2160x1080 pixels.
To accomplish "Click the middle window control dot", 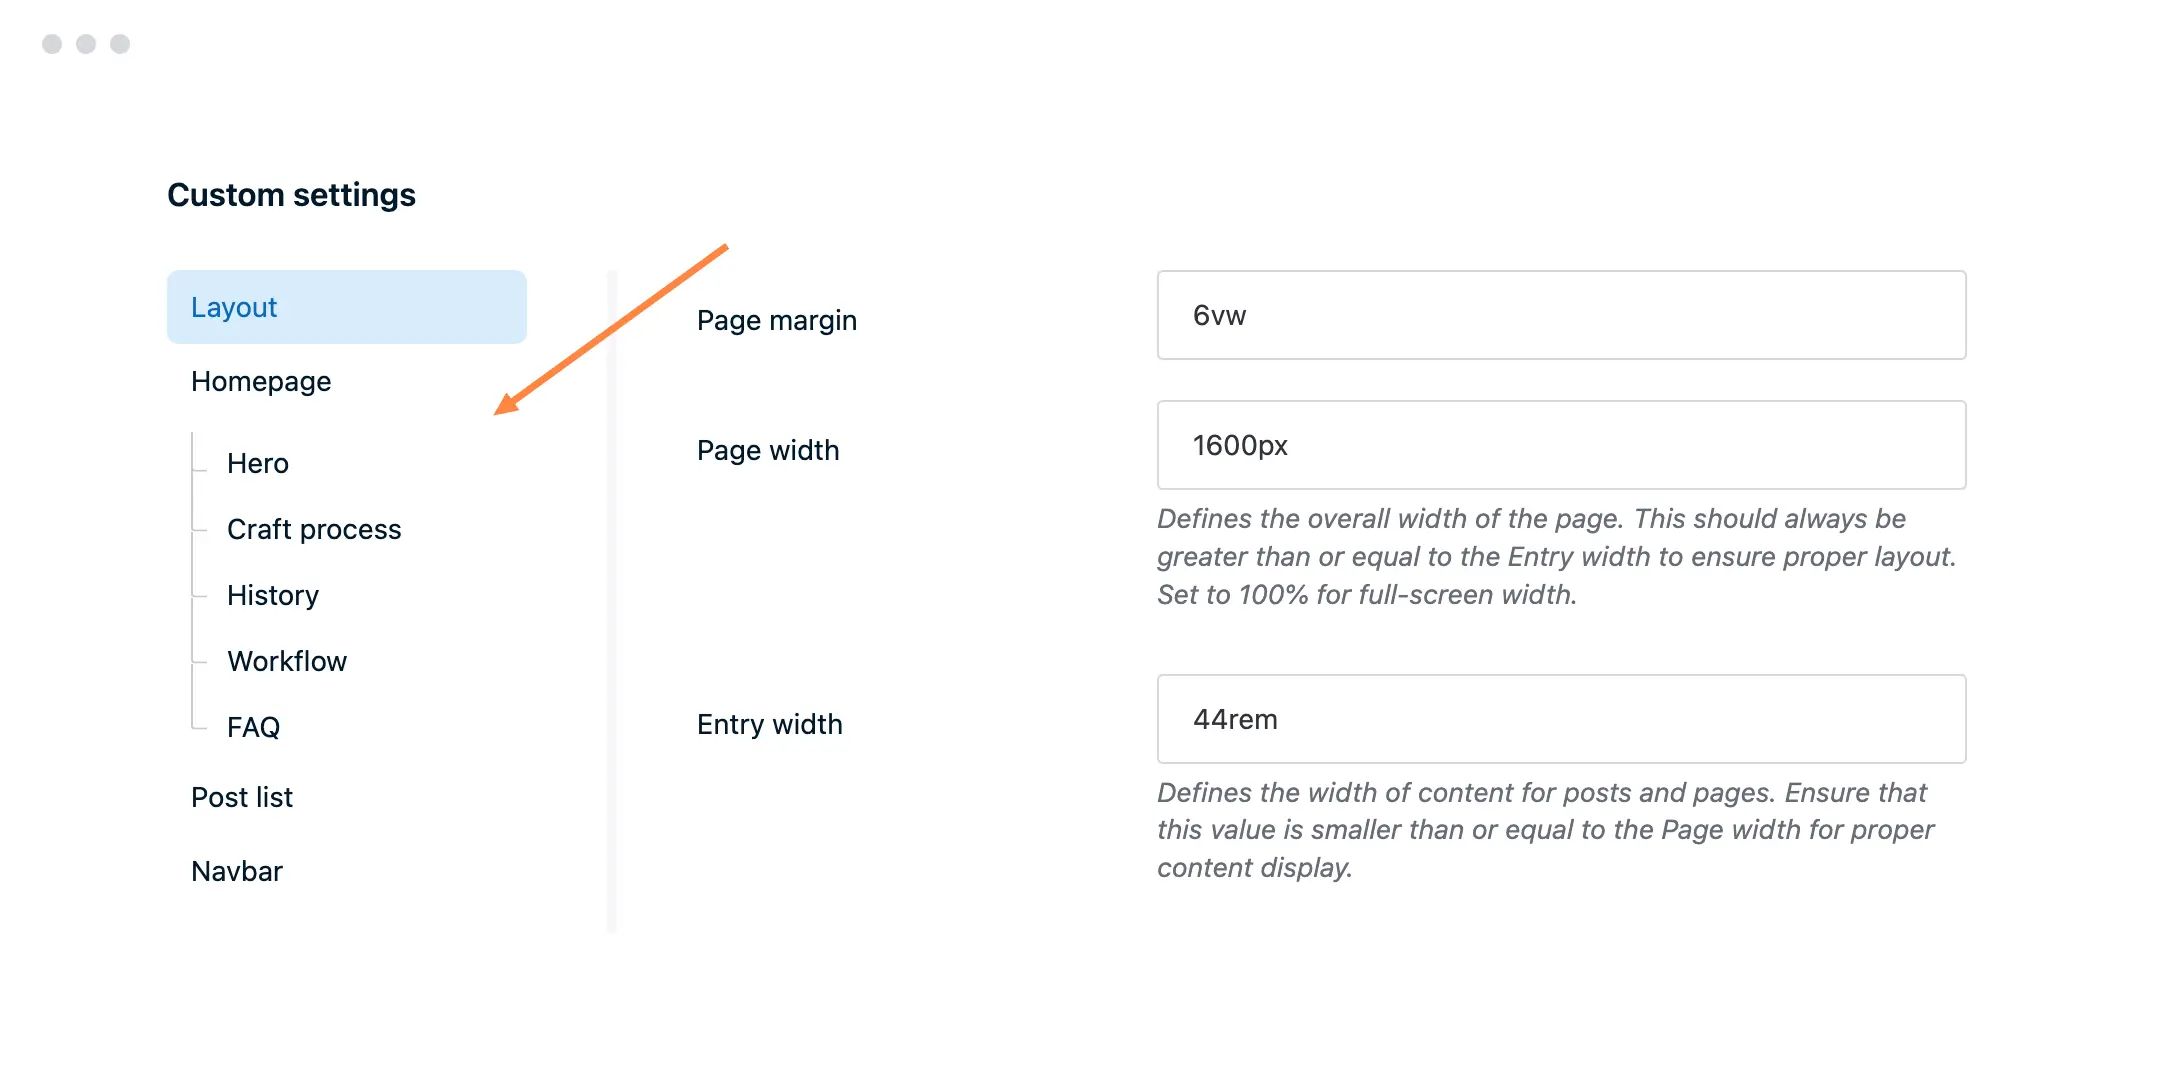I will pyautogui.click(x=85, y=43).
